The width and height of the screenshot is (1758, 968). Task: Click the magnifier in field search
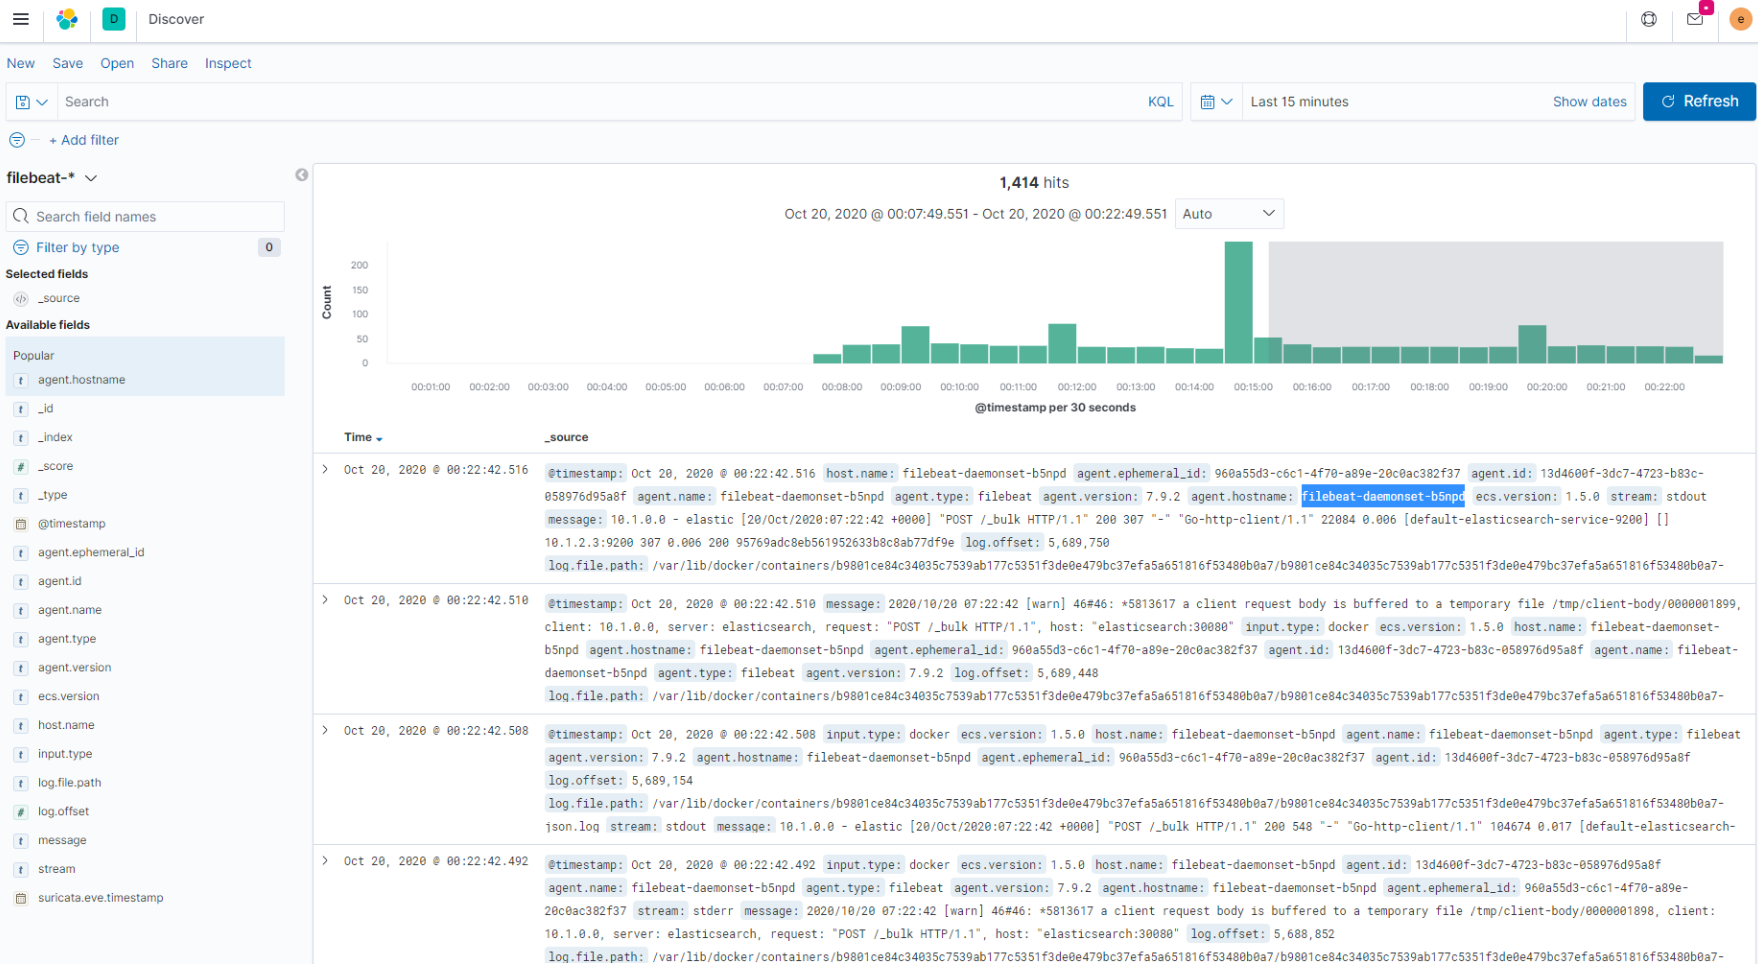(21, 216)
